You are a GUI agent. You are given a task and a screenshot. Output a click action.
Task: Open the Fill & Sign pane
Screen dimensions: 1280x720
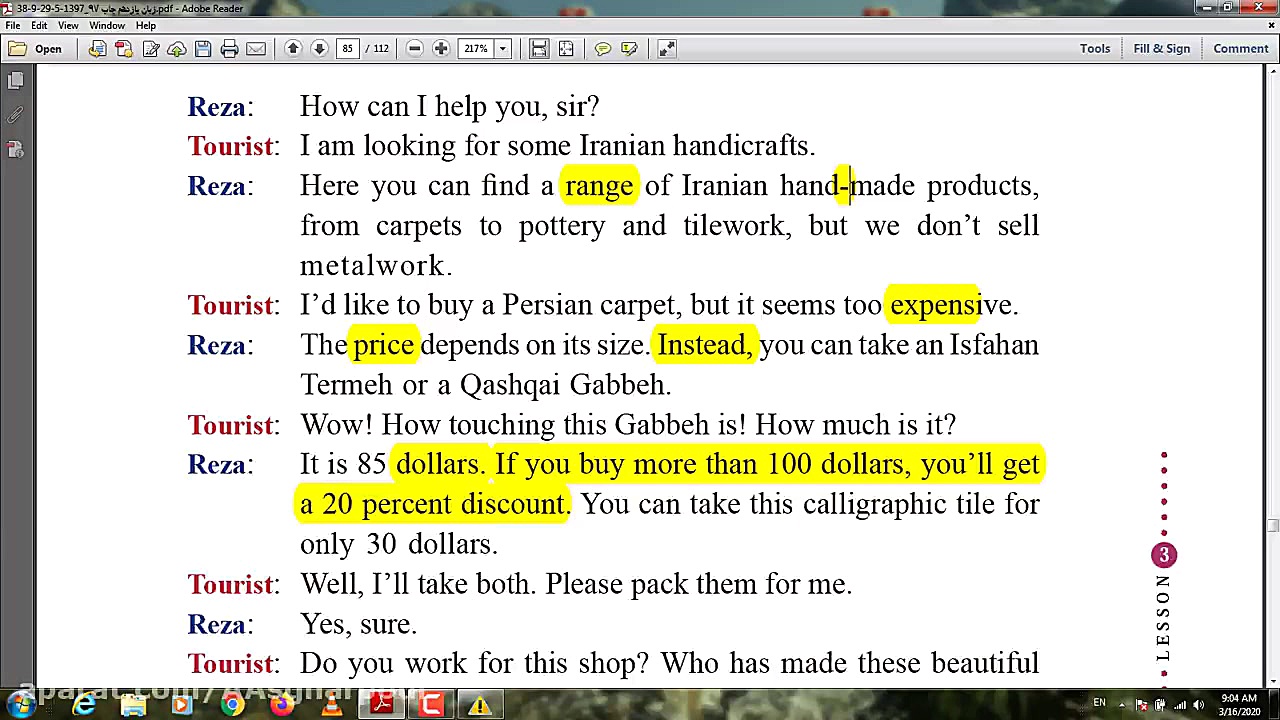click(1162, 48)
